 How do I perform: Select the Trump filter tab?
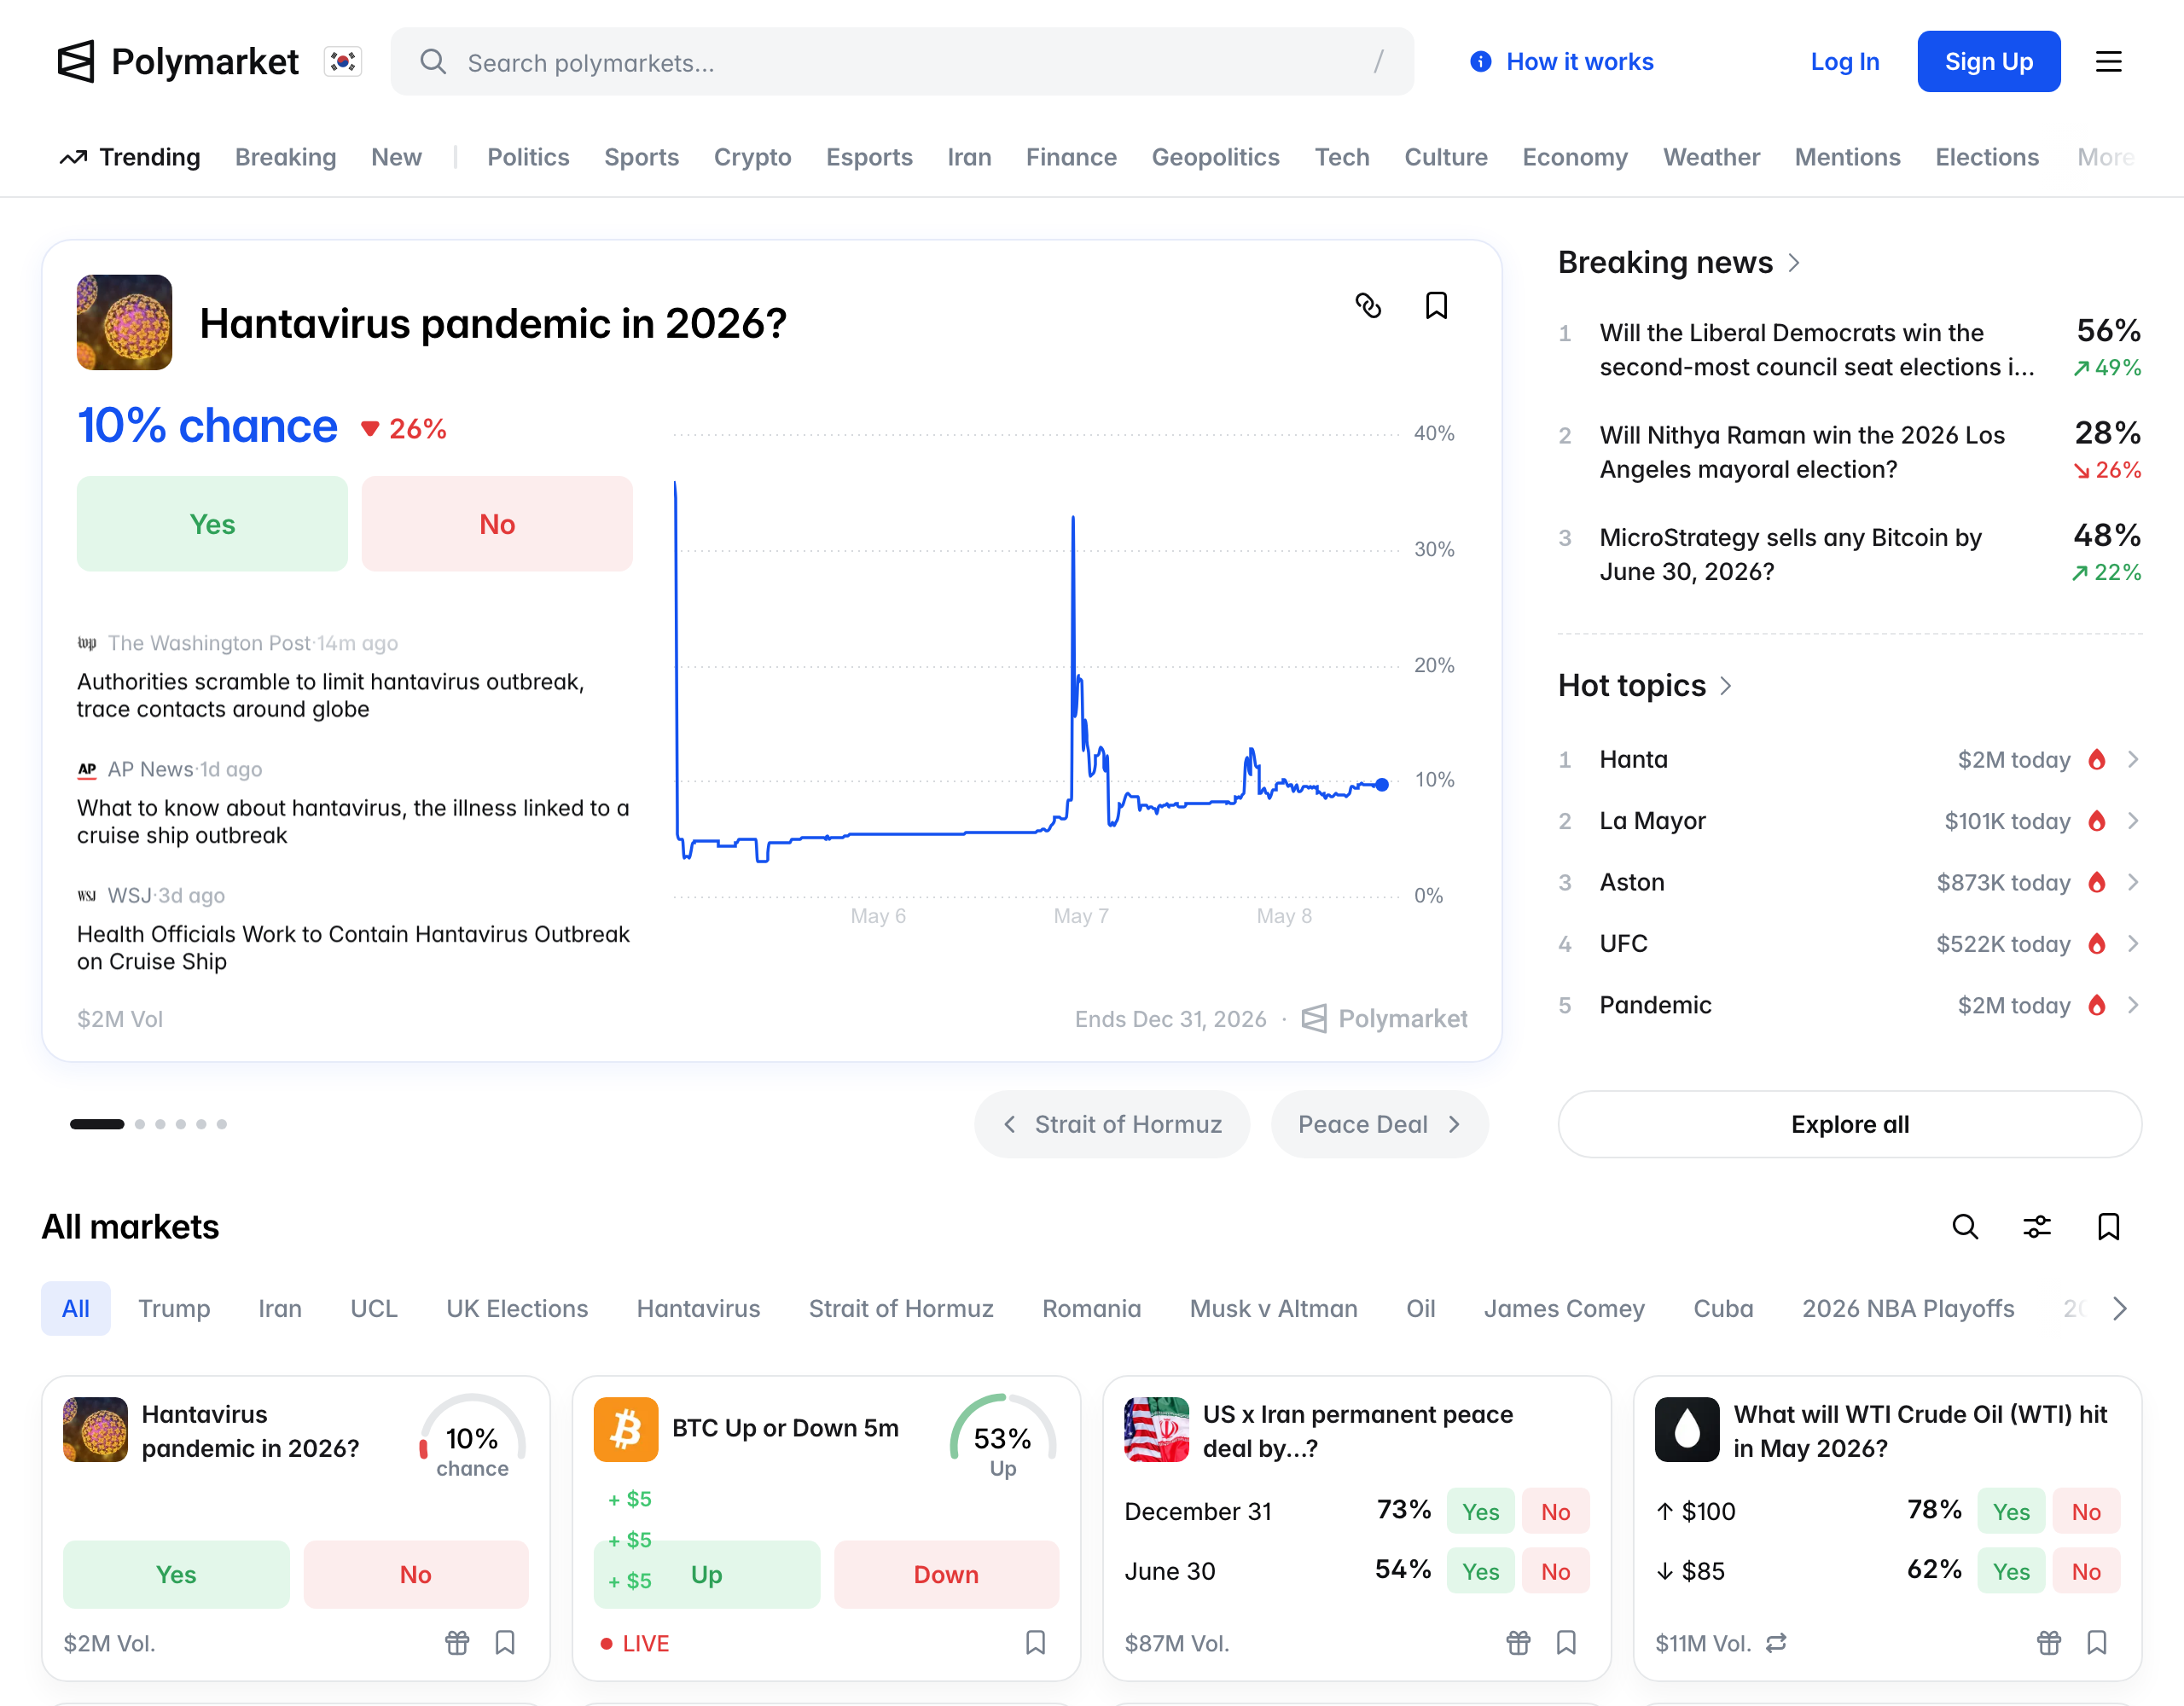174,1308
